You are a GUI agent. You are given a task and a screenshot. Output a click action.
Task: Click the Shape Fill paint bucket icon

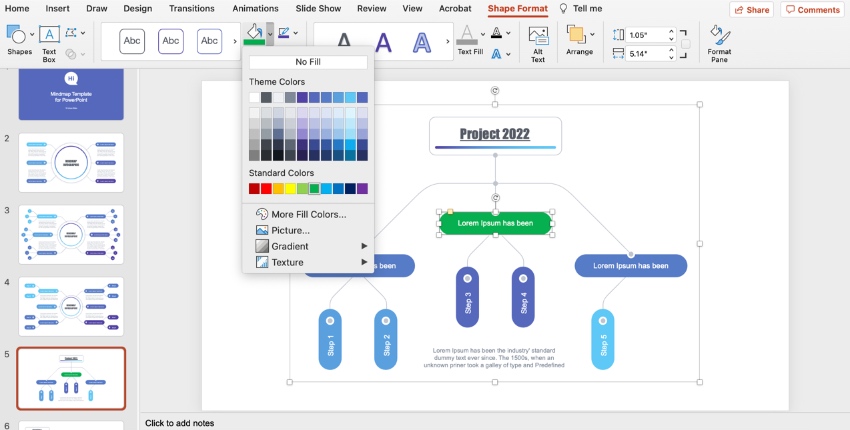pos(255,33)
